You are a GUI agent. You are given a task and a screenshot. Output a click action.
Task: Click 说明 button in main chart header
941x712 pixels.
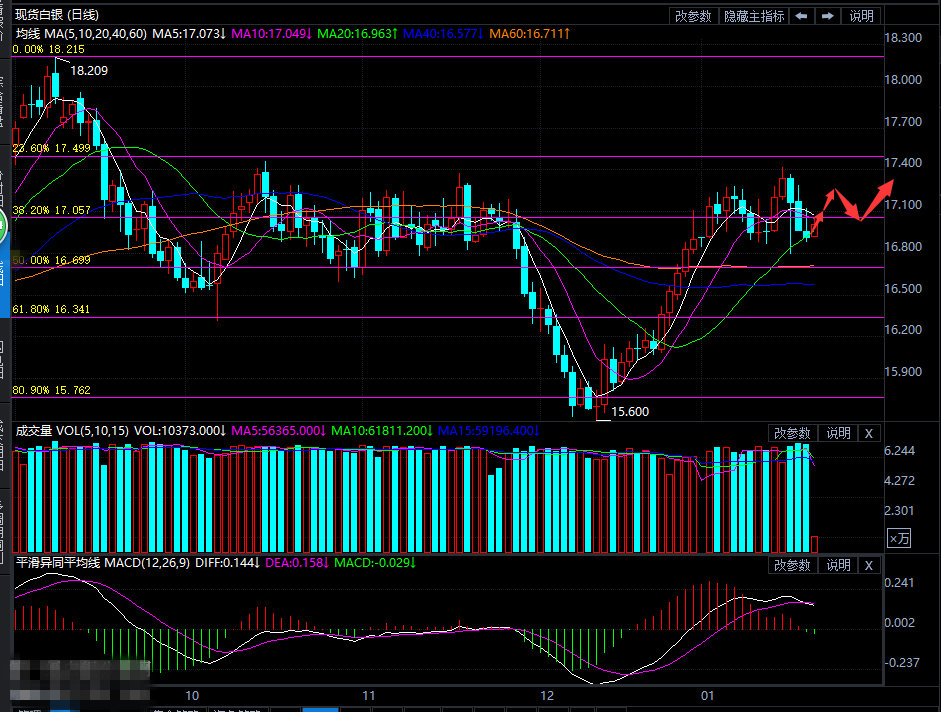click(x=861, y=16)
